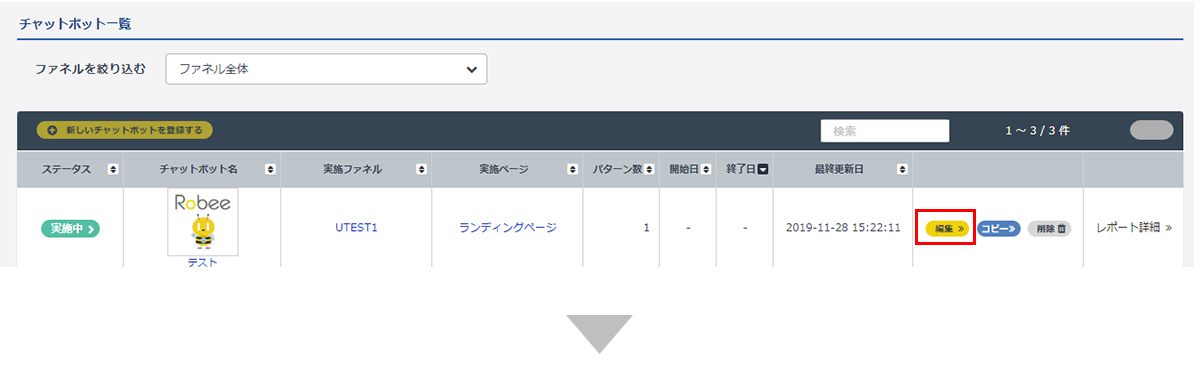
Task: Sort by 最終更新日 column sort icon
Action: pos(902,170)
